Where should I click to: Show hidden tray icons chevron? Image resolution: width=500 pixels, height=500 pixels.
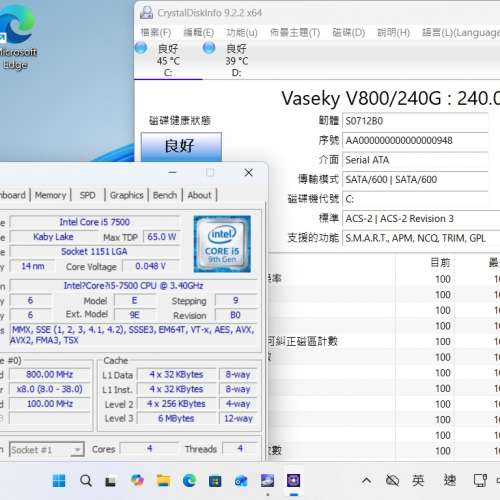click(x=366, y=480)
